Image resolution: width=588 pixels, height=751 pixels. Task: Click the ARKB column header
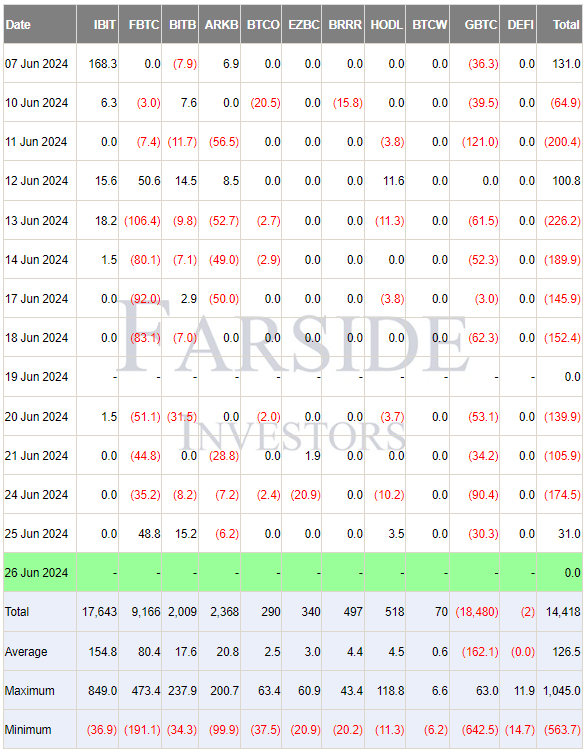click(x=220, y=24)
